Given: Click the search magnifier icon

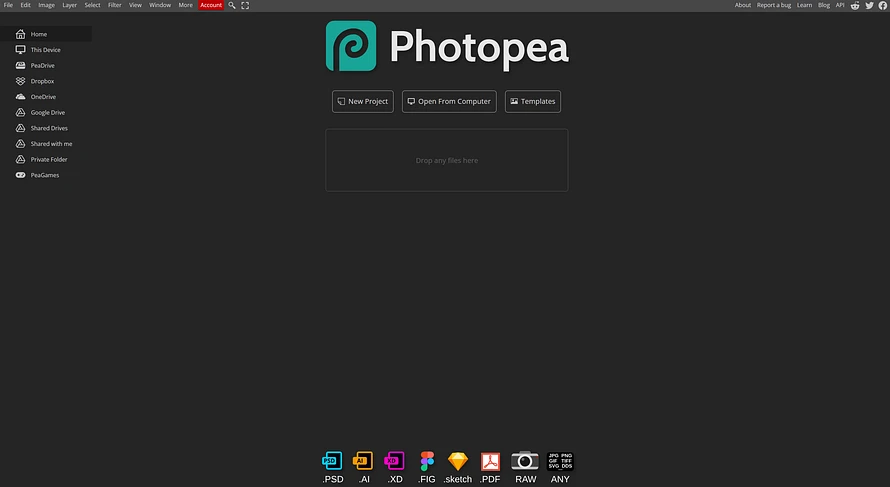Looking at the screenshot, I should (232, 5).
